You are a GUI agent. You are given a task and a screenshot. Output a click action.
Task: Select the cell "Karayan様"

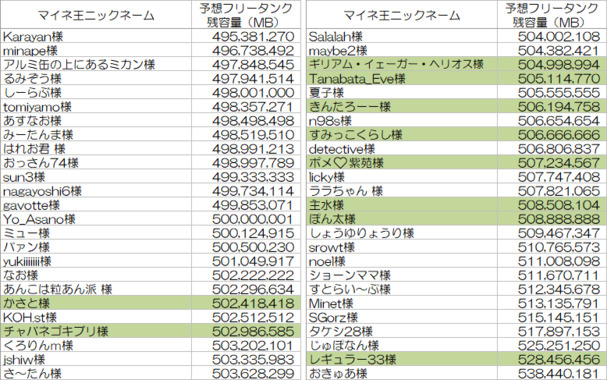click(x=96, y=37)
